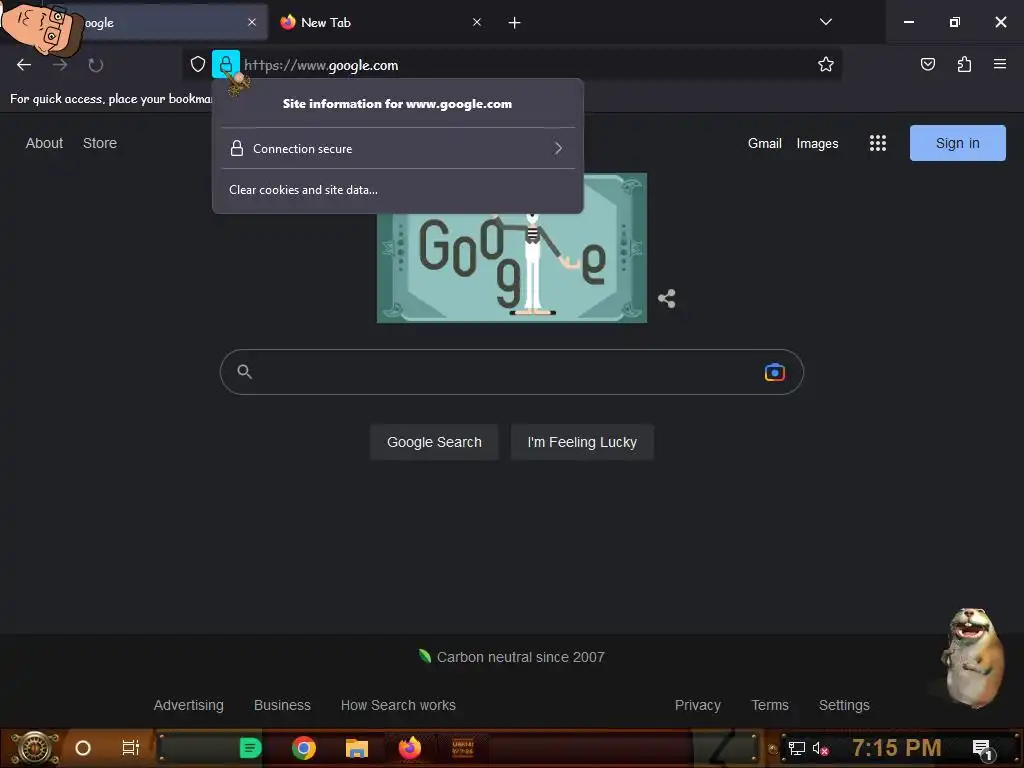This screenshot has width=1024, height=768.
Task: Reload the page with the refresh icon
Action: 95,65
